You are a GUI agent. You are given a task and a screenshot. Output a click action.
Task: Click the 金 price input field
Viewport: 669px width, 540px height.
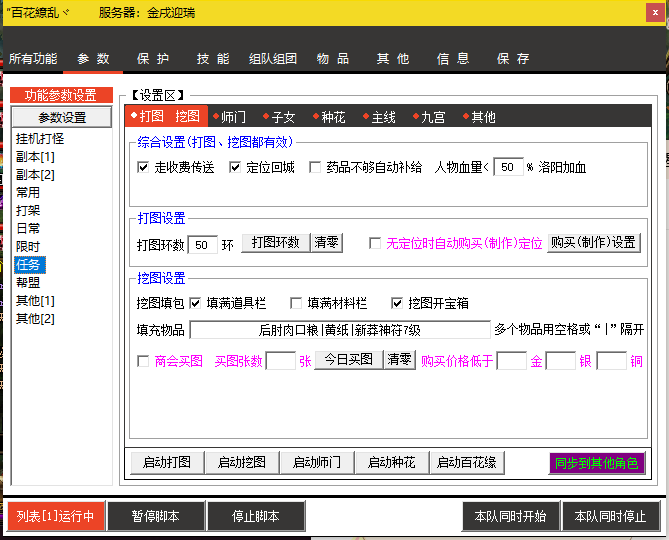pos(512,361)
